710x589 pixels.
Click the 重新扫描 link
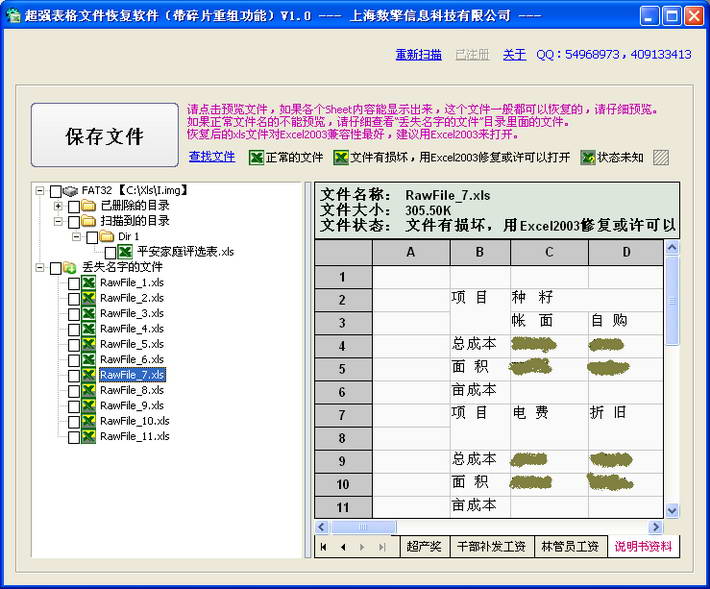418,55
